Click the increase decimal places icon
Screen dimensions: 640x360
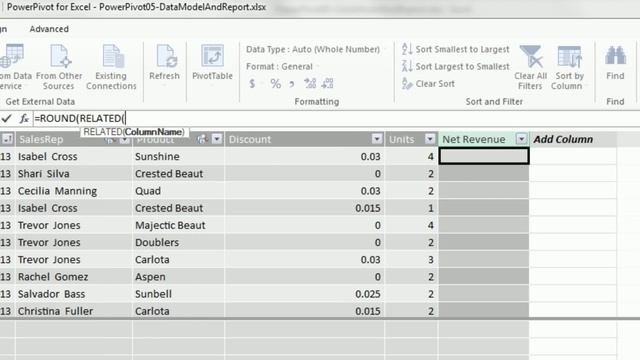click(x=310, y=83)
